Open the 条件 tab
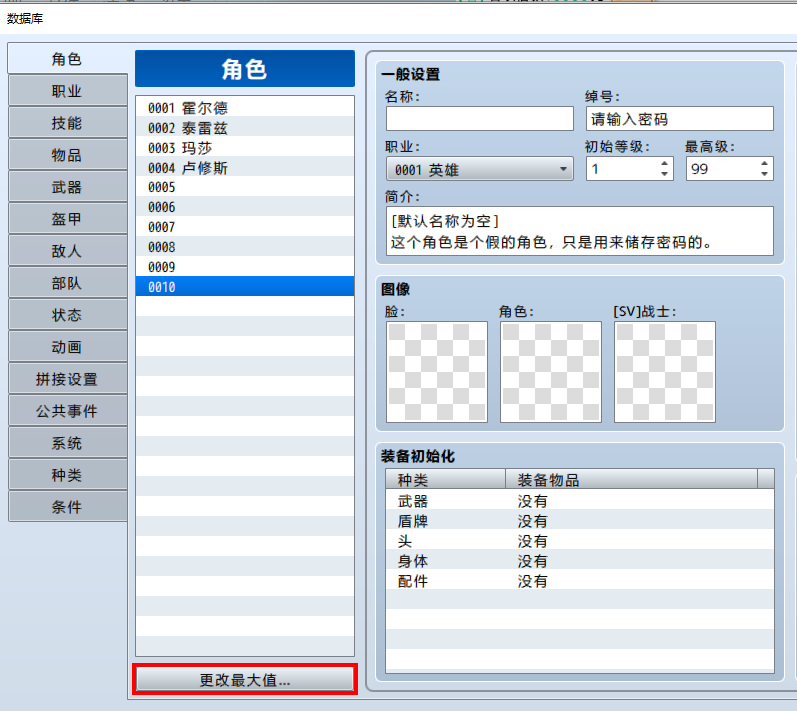 [x=67, y=507]
